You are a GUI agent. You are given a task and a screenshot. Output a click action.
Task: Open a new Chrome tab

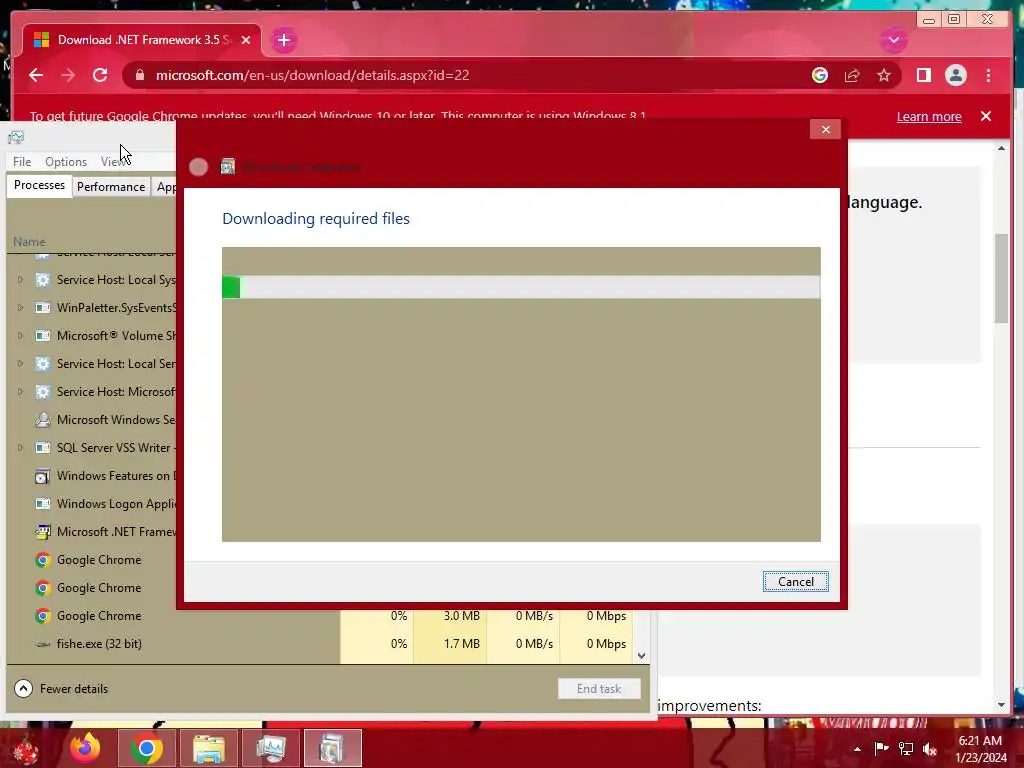coord(283,40)
